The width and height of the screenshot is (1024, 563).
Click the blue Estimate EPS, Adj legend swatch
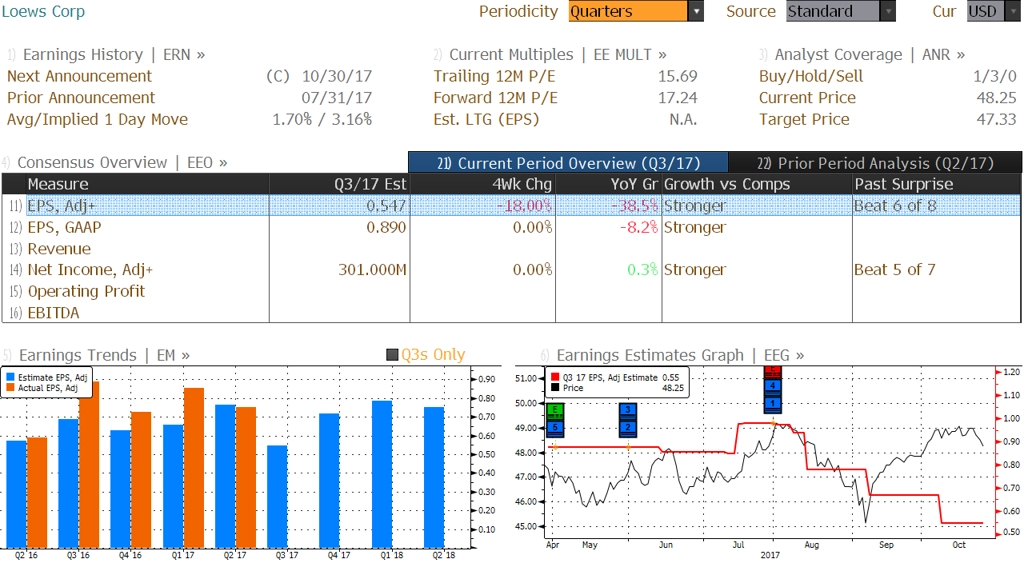click(10, 377)
